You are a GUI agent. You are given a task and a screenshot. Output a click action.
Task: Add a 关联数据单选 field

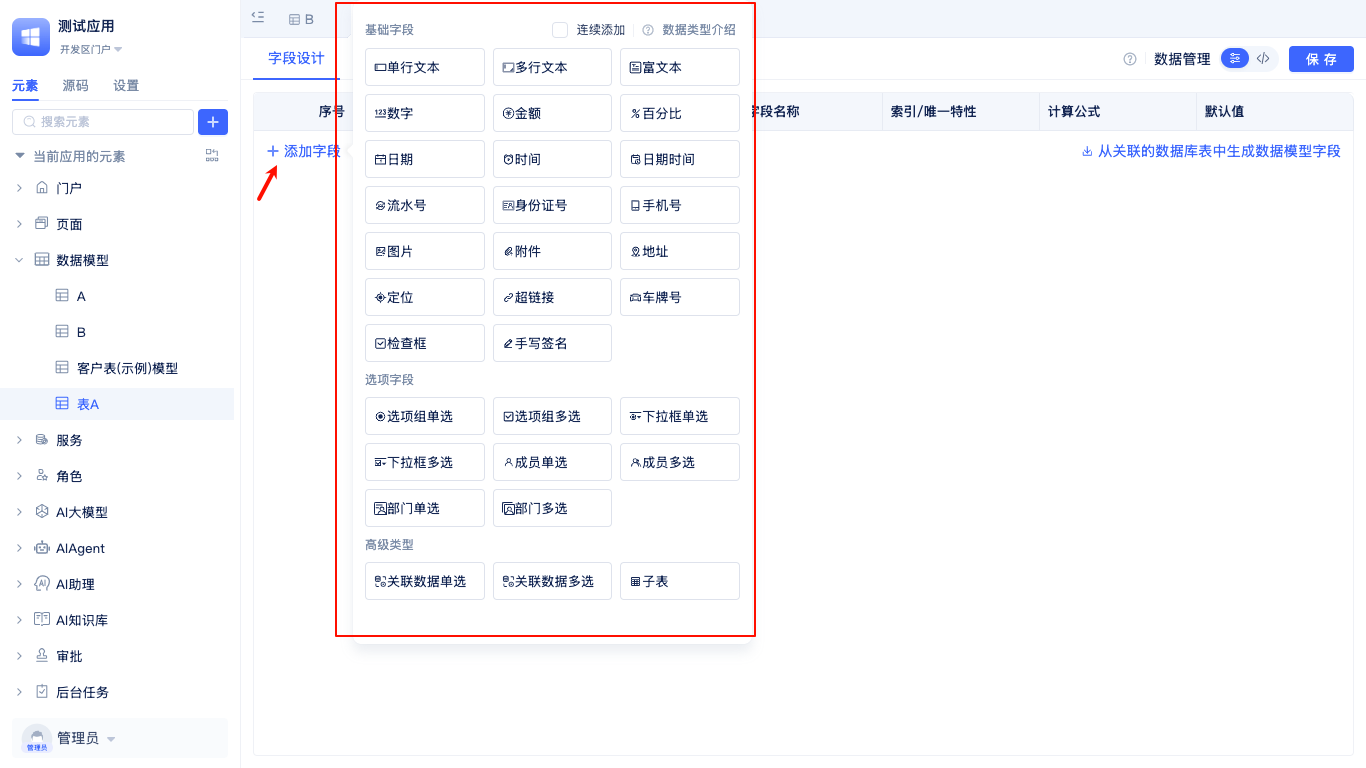coord(425,581)
